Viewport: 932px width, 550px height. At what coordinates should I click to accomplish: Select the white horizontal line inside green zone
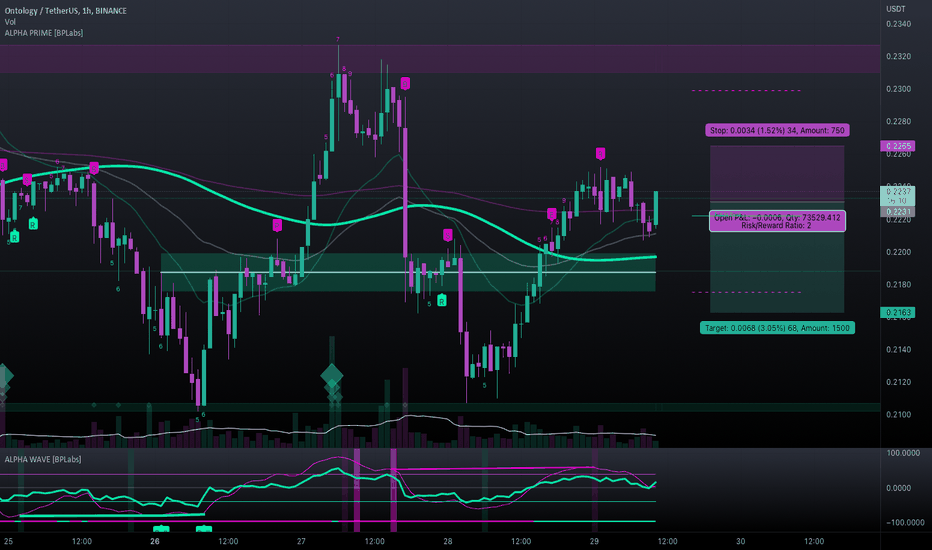pyautogui.click(x=408, y=272)
